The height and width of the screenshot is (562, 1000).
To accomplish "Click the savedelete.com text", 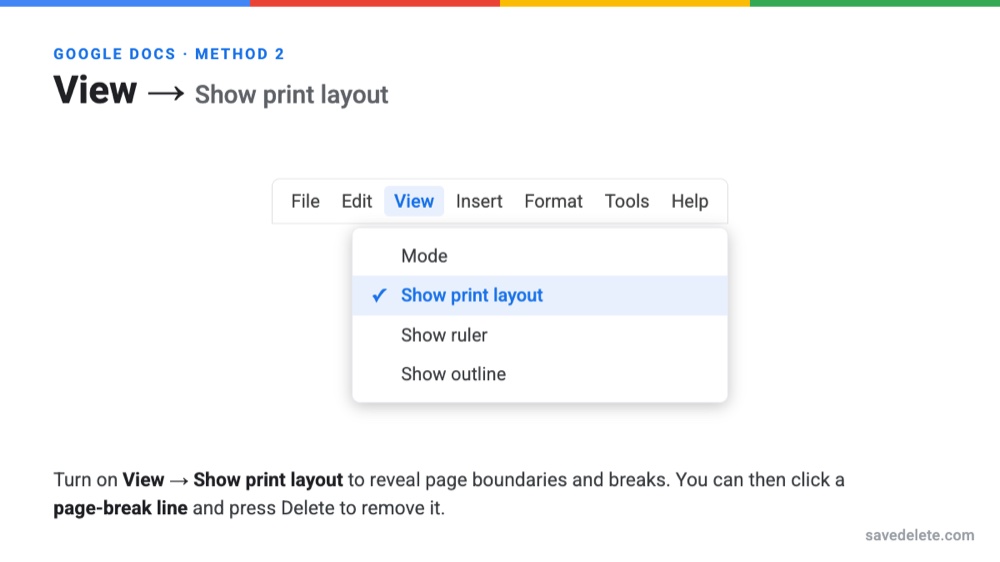I will tap(920, 535).
